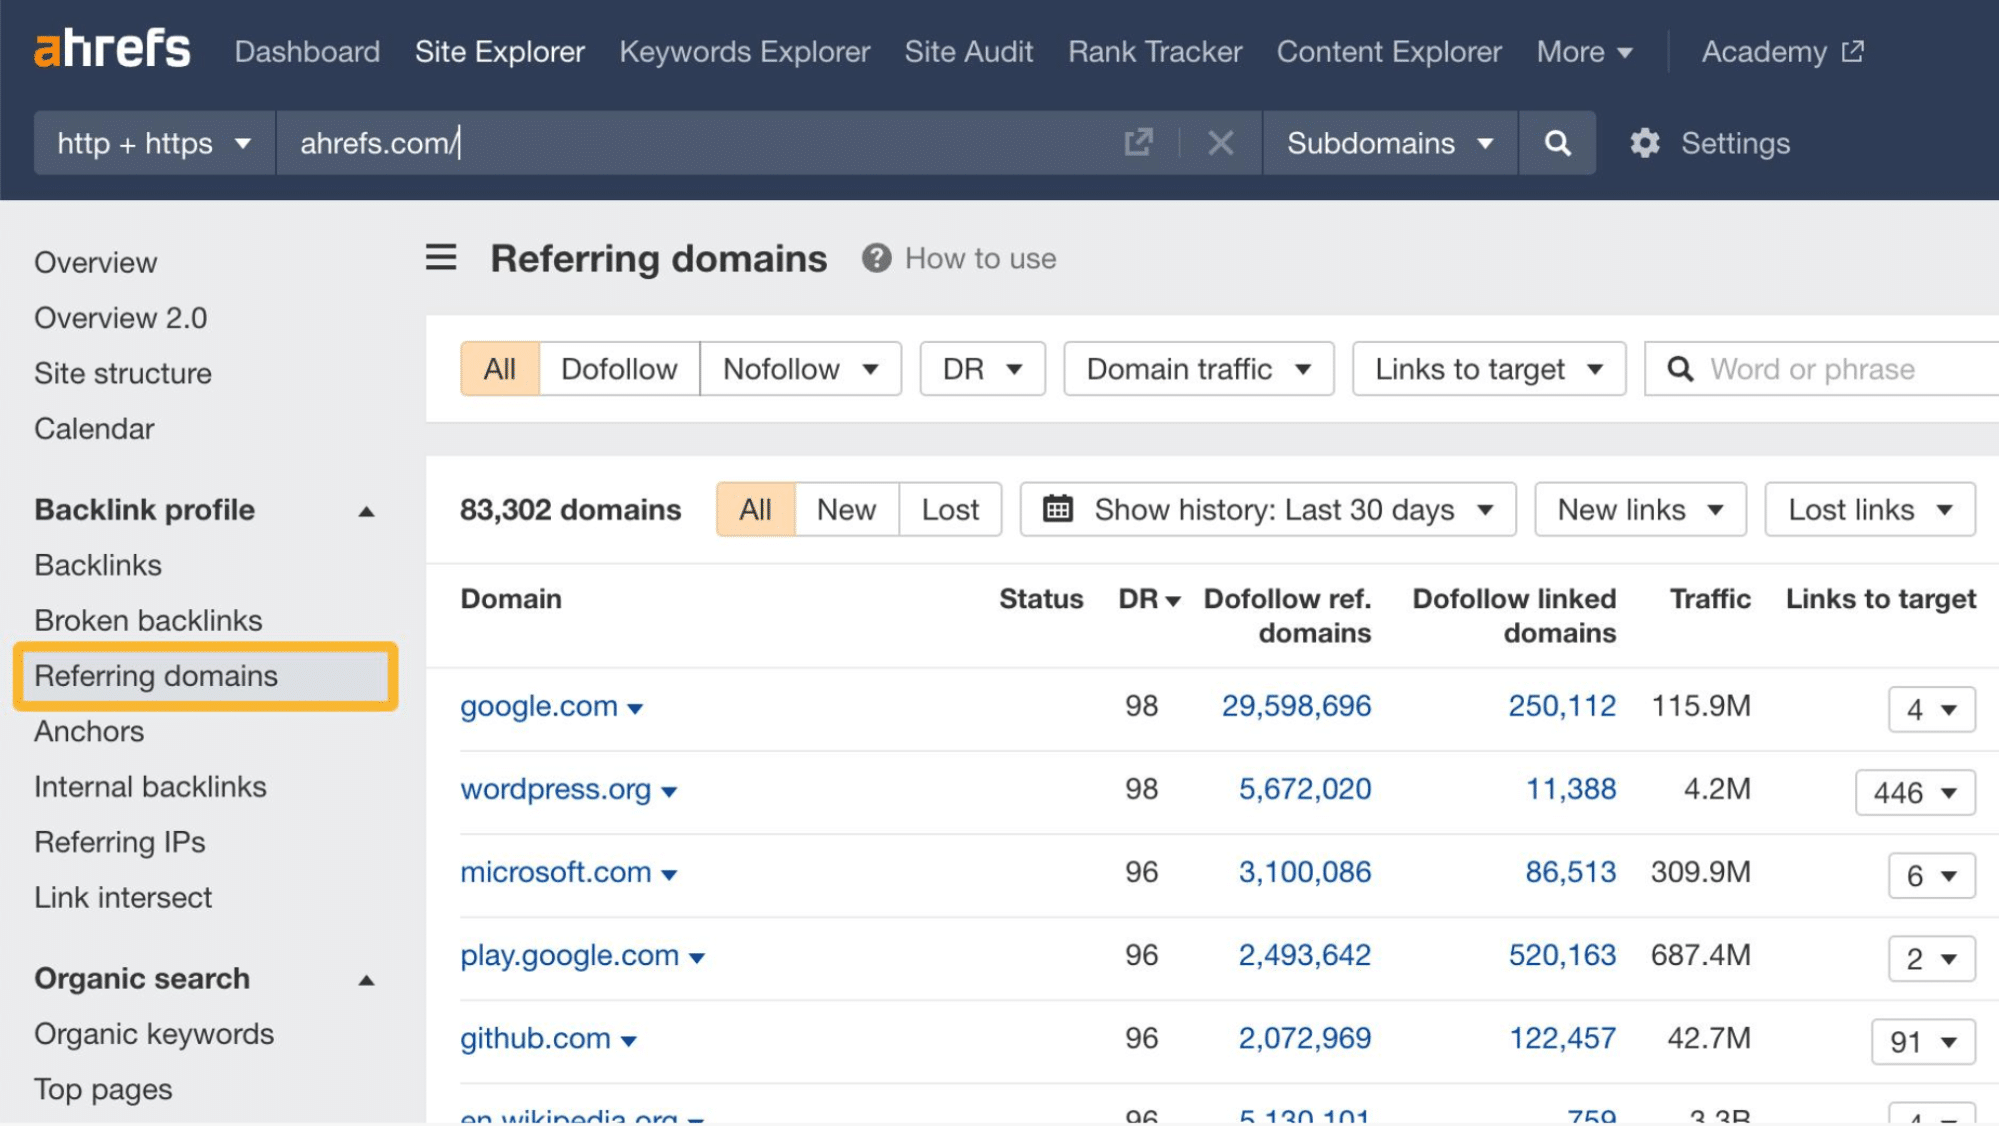
Task: Open Link intersect report
Action: pyautogui.click(x=123, y=897)
